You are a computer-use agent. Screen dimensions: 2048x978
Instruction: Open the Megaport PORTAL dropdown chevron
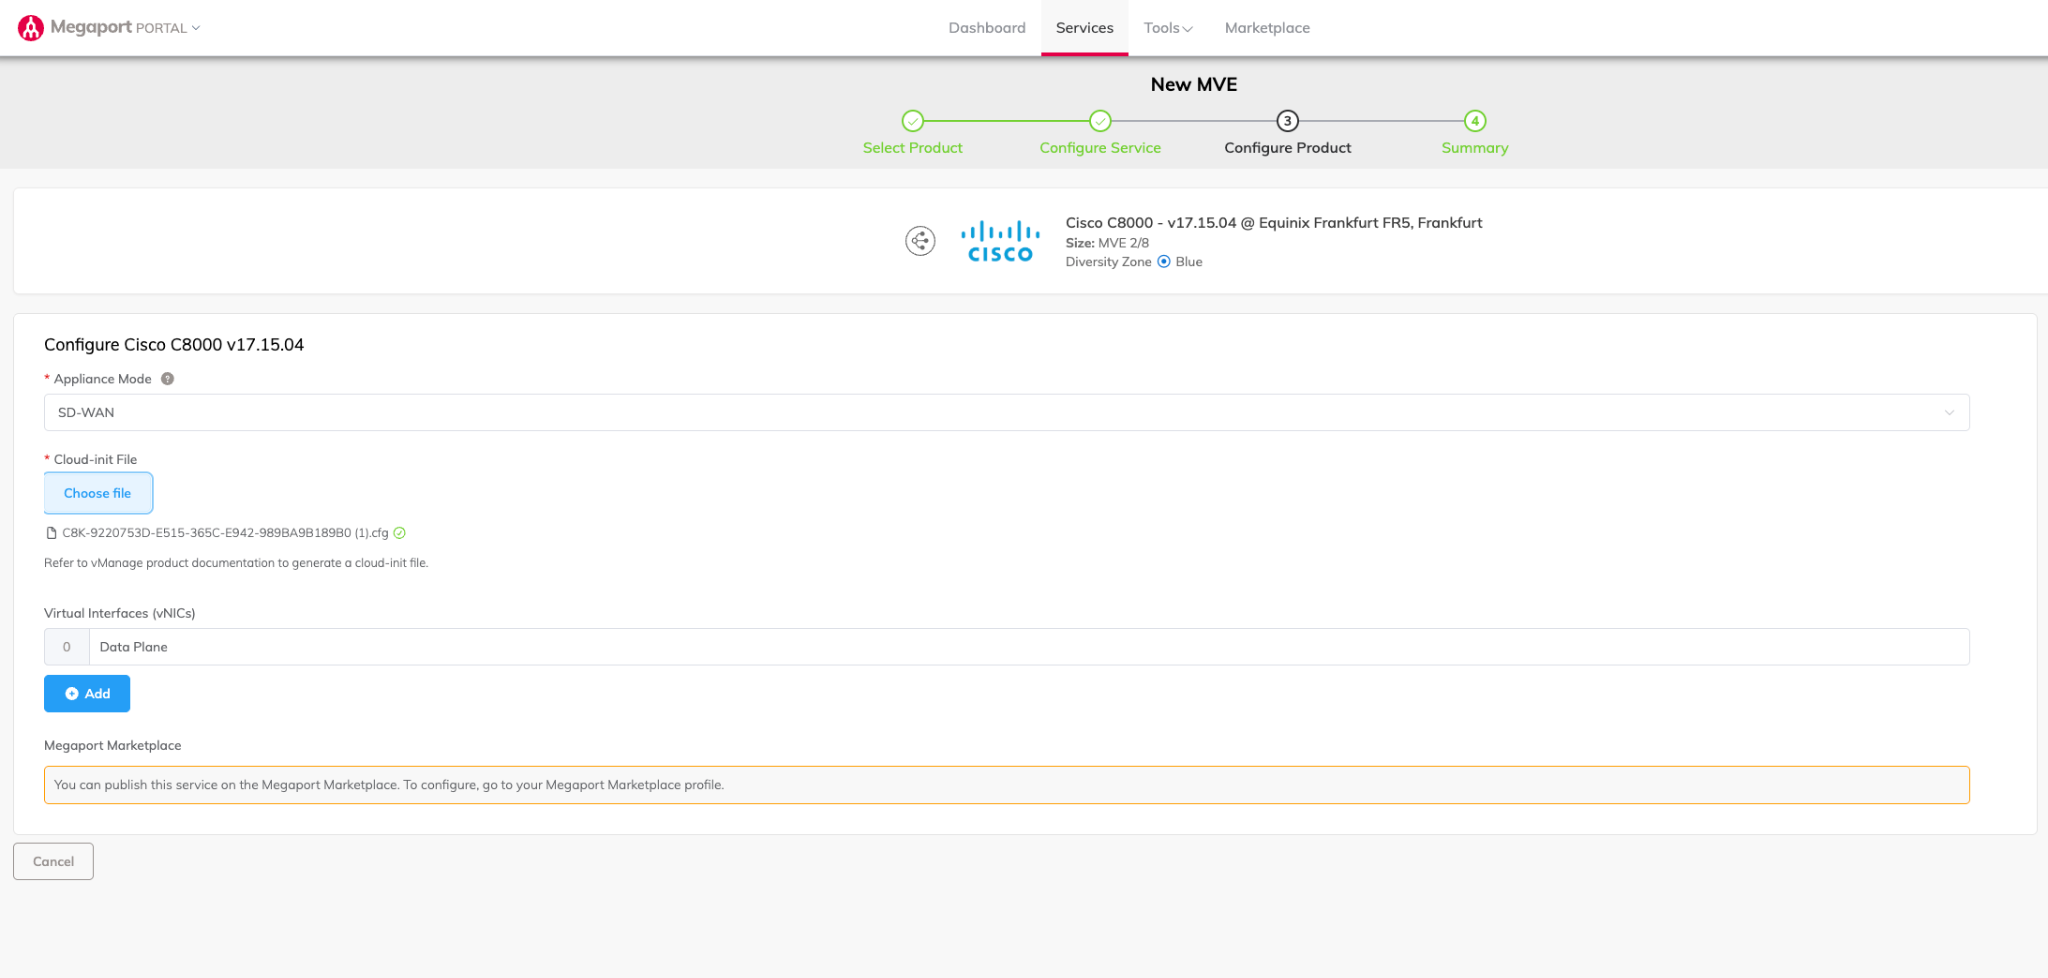[x=196, y=28]
